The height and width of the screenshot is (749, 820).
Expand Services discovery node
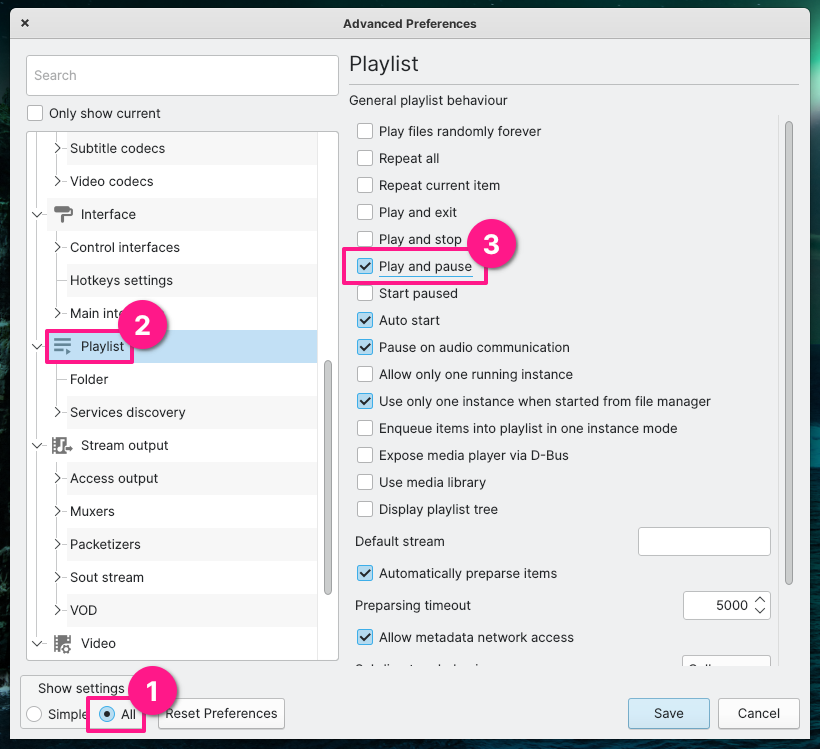pyautogui.click(x=58, y=412)
